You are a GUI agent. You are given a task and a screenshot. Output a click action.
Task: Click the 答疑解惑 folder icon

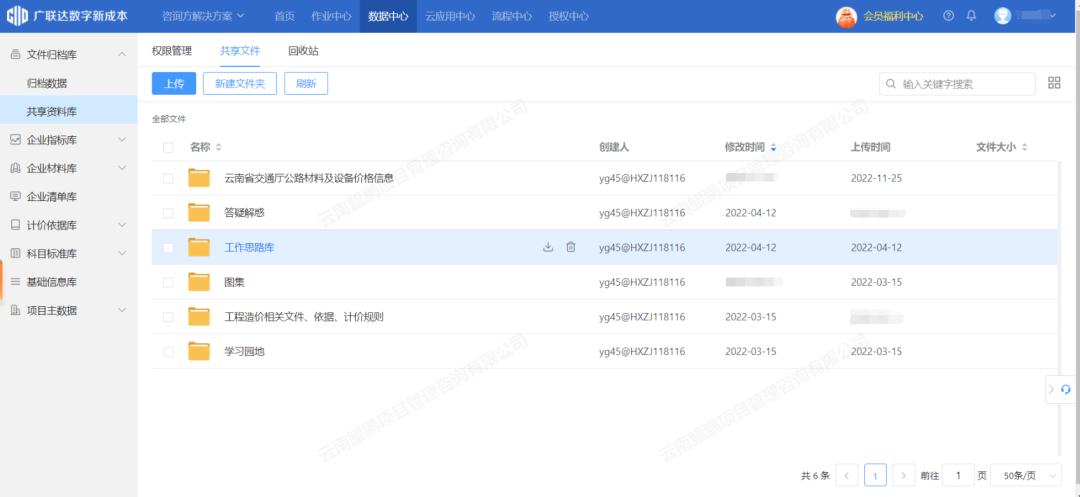click(x=199, y=213)
